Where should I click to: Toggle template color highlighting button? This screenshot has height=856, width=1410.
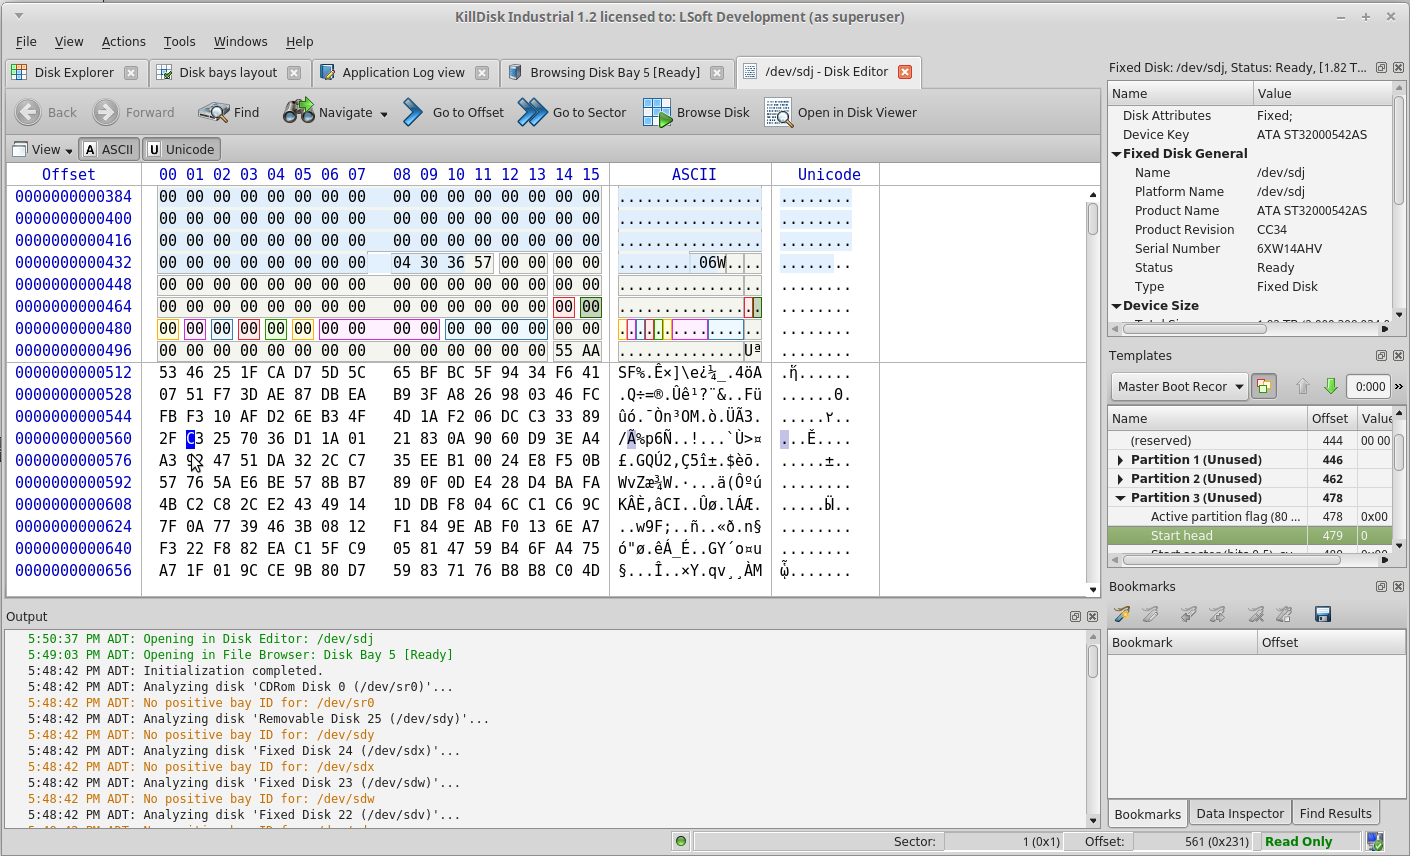tap(1264, 386)
